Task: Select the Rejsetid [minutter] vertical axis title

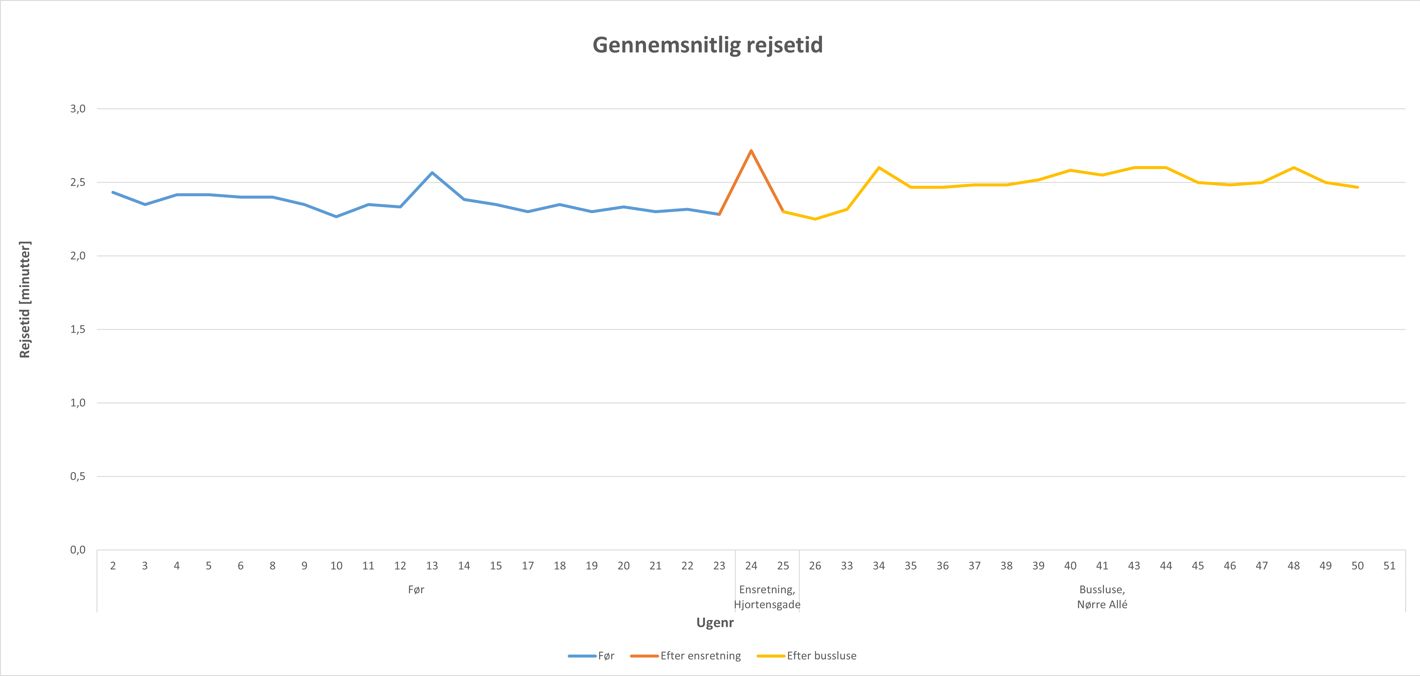Action: (25, 300)
